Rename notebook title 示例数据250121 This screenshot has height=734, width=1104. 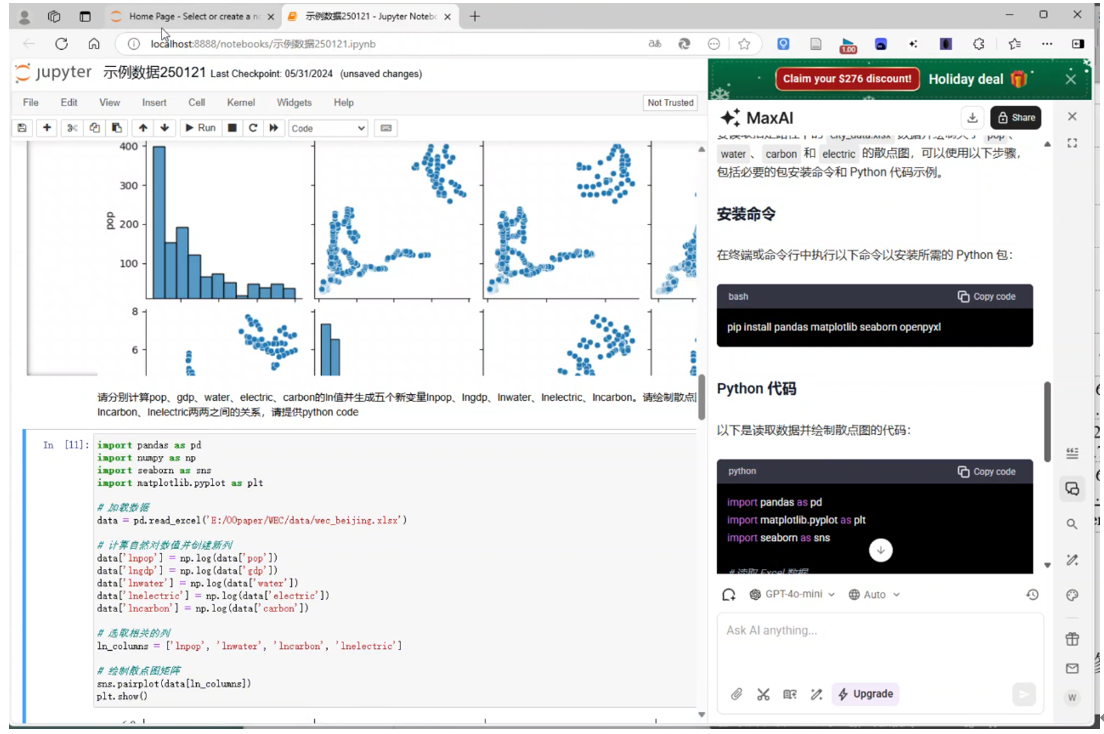pyautogui.click(x=154, y=73)
